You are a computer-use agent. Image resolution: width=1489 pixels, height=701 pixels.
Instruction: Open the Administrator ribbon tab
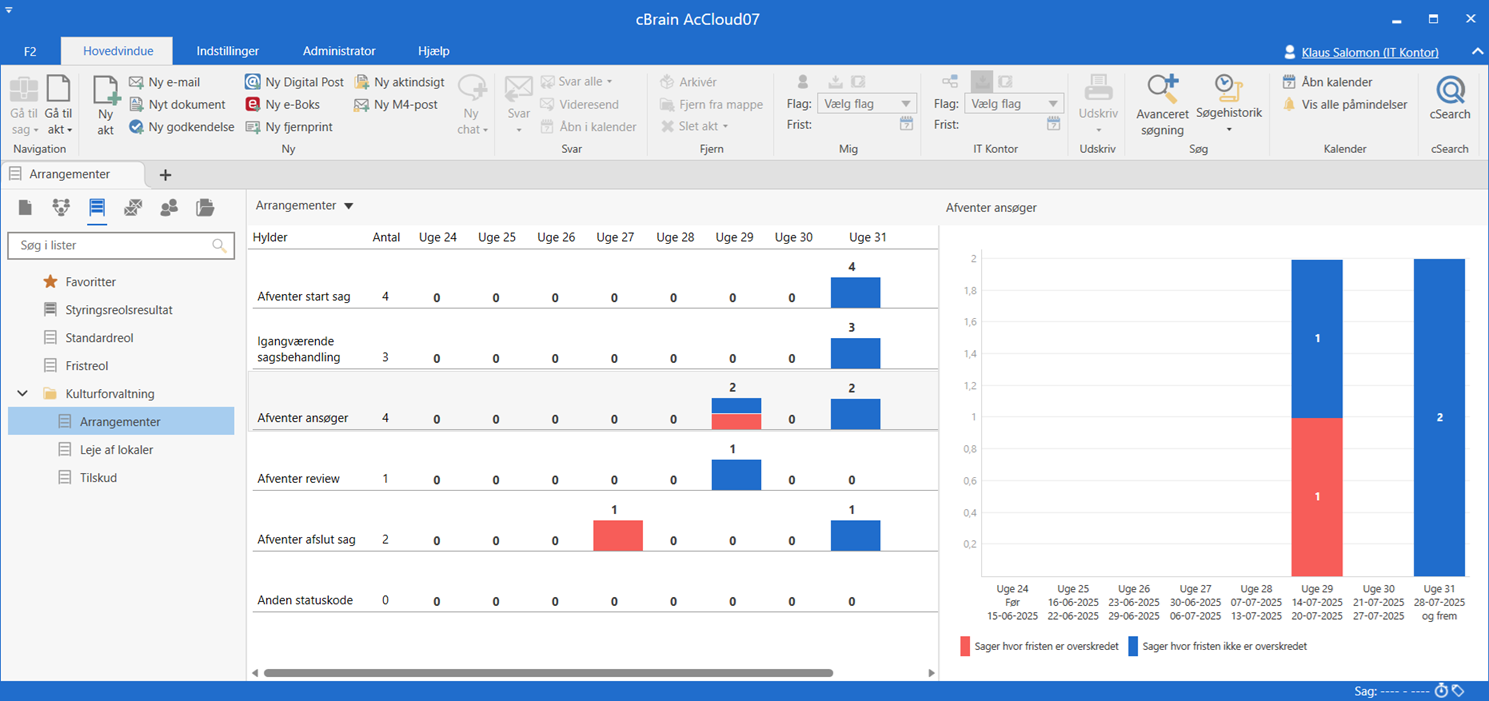(339, 51)
